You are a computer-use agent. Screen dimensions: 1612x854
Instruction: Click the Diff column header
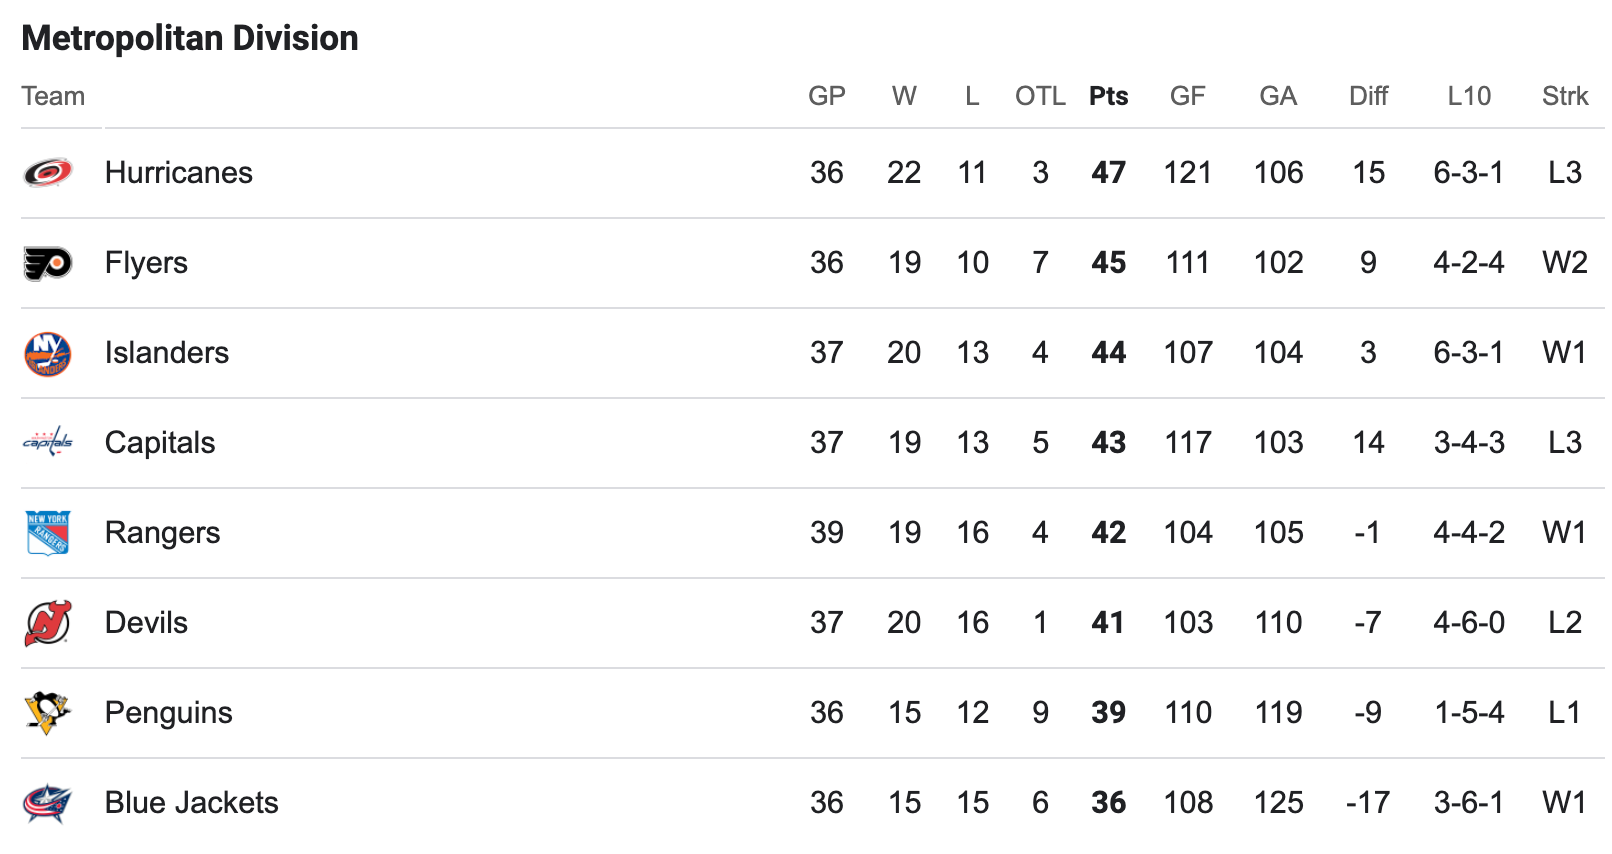pos(1369,96)
